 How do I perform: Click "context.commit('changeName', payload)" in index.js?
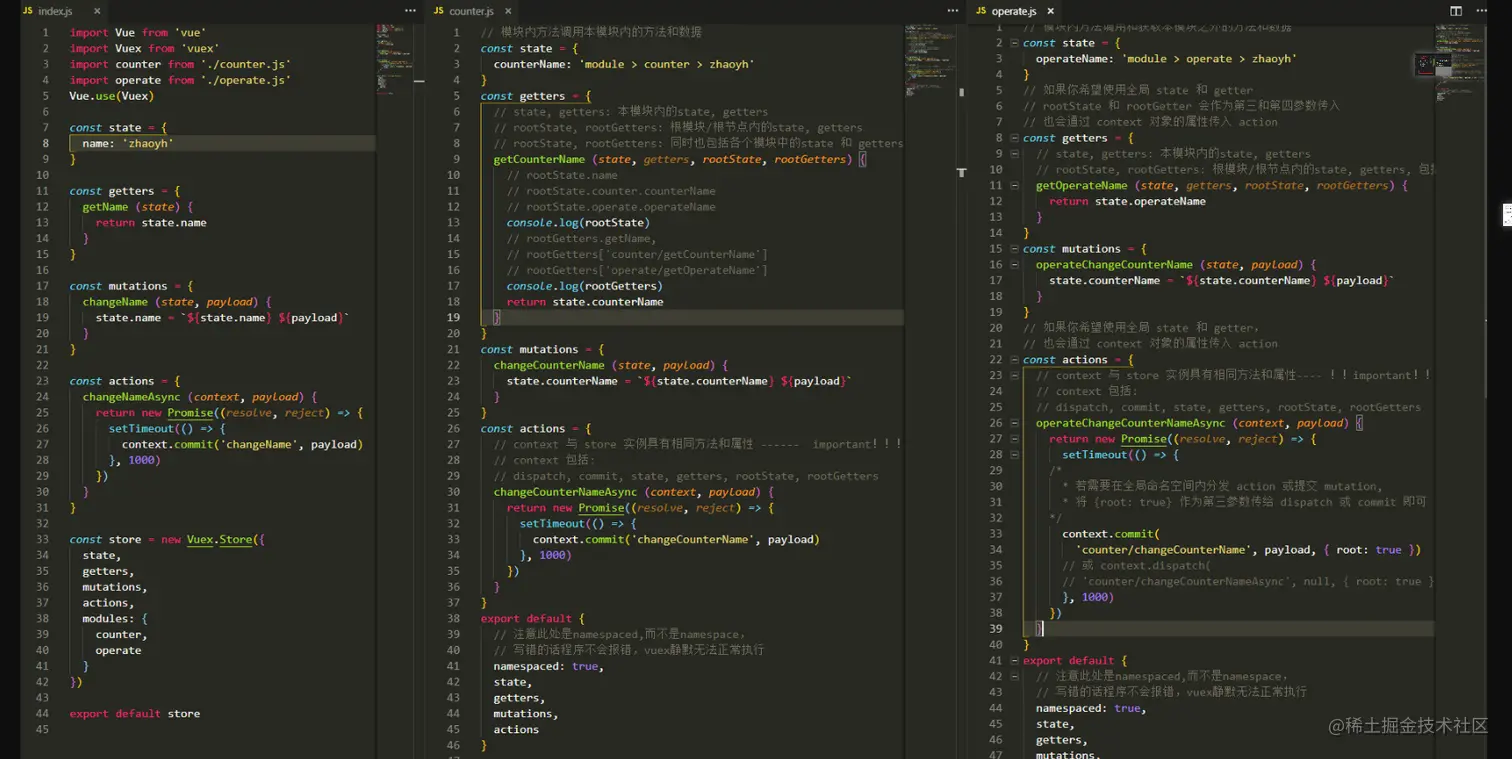coord(242,445)
